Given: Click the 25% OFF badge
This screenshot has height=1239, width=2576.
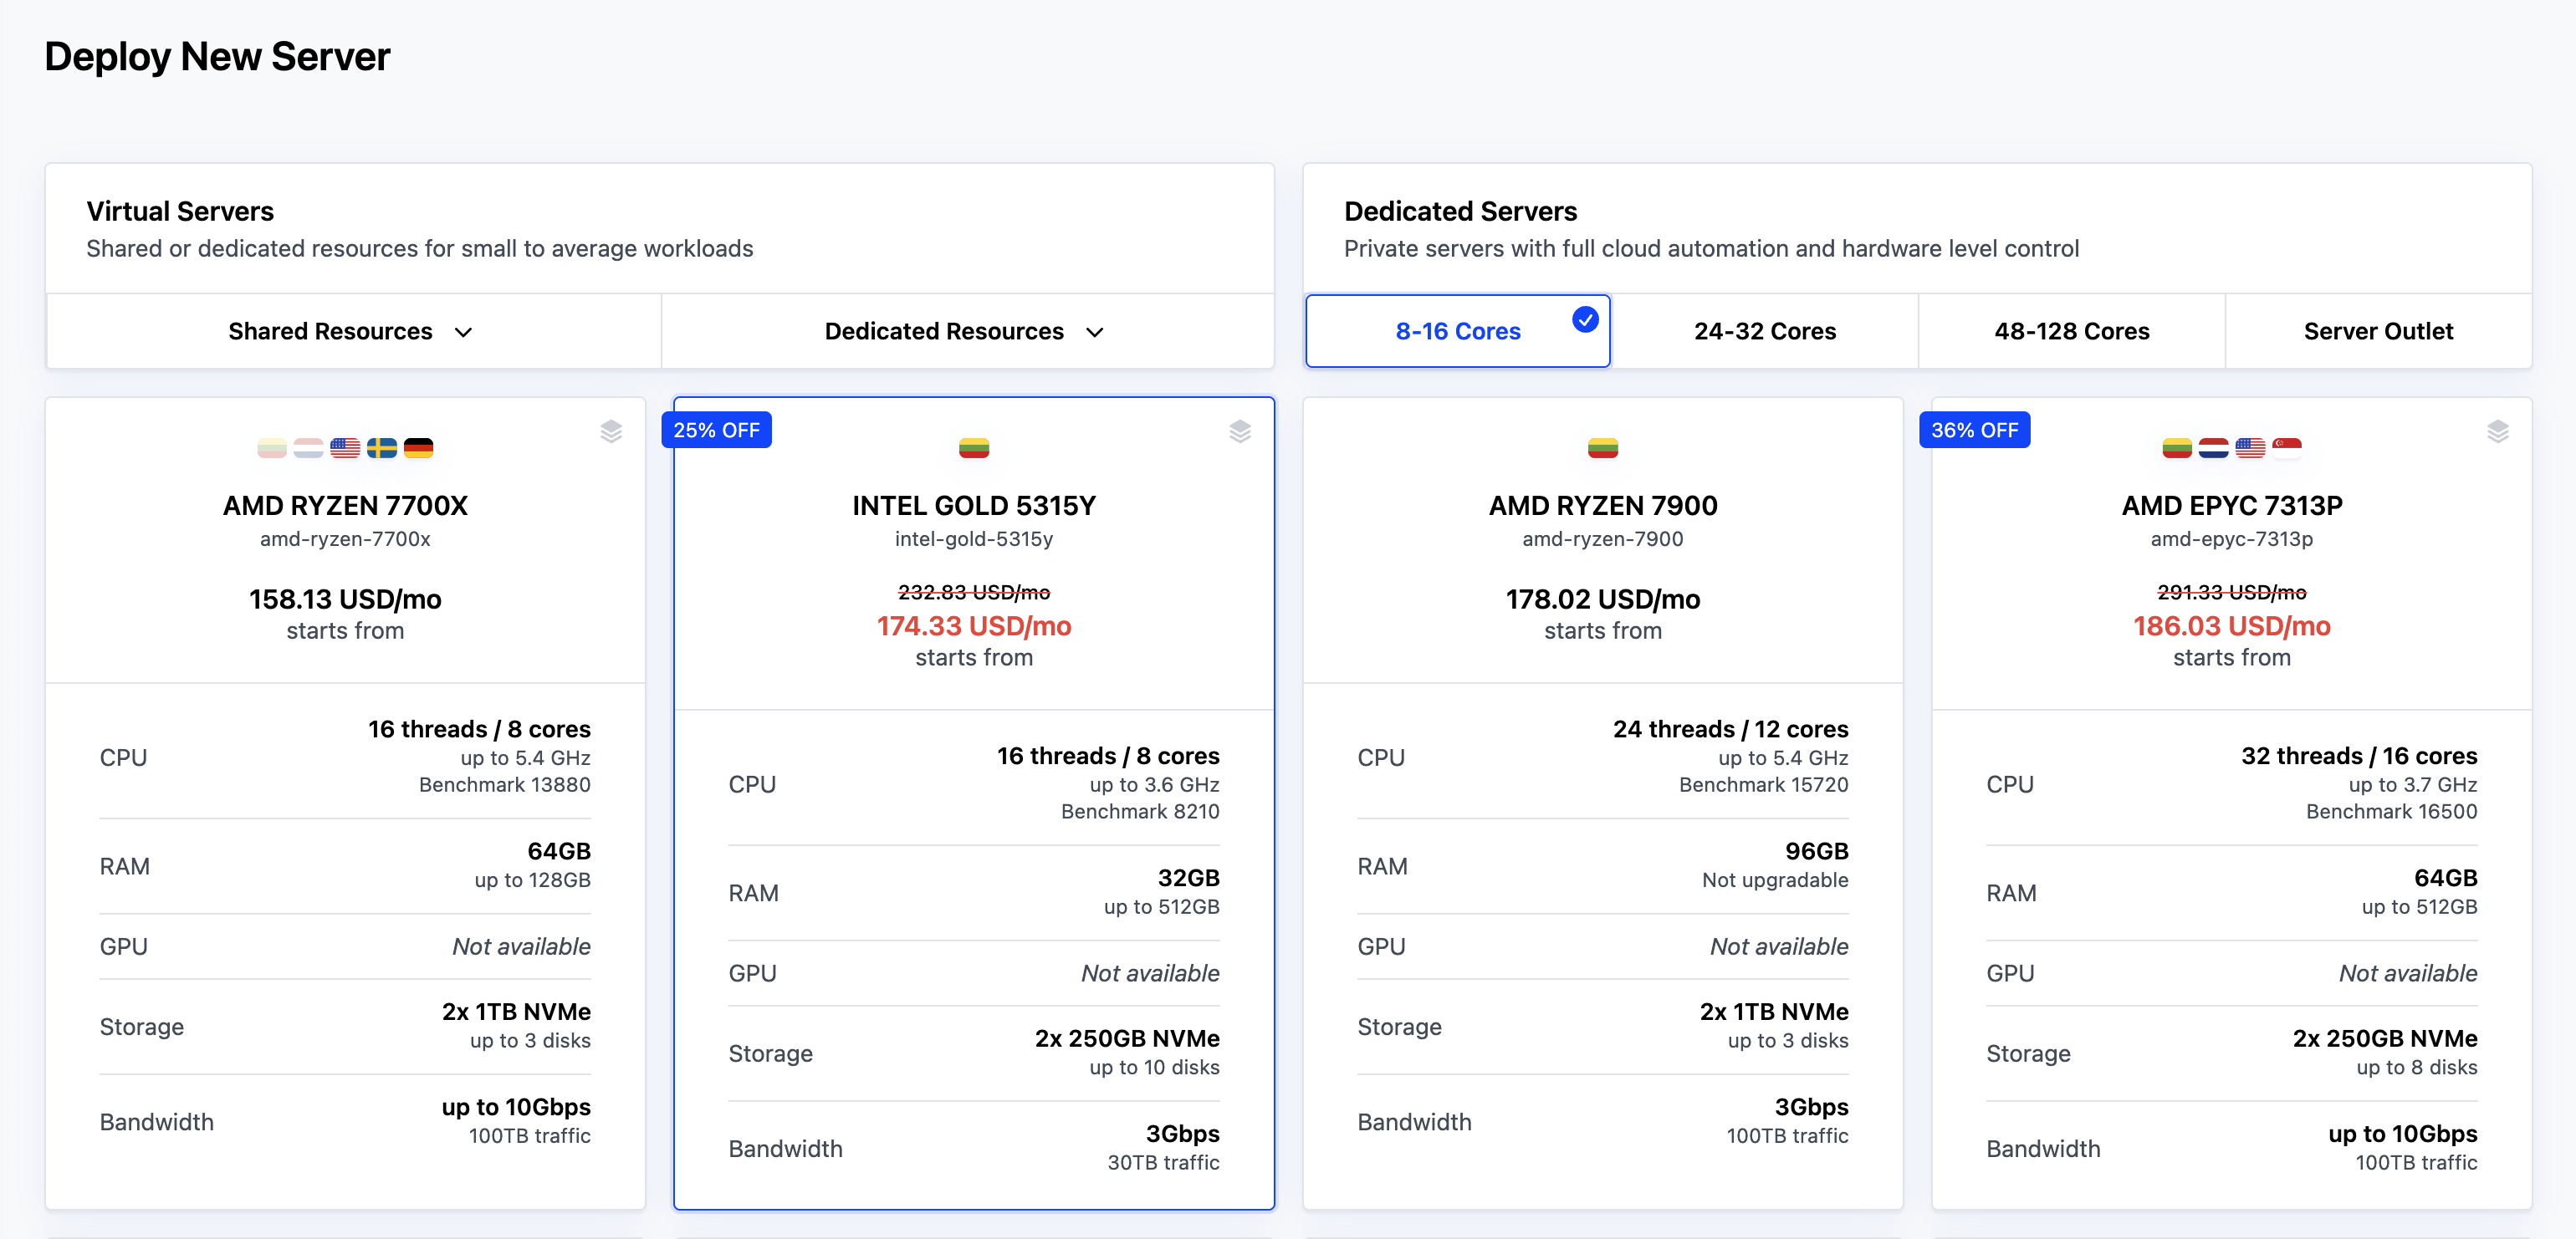Looking at the screenshot, I should pyautogui.click(x=716, y=430).
